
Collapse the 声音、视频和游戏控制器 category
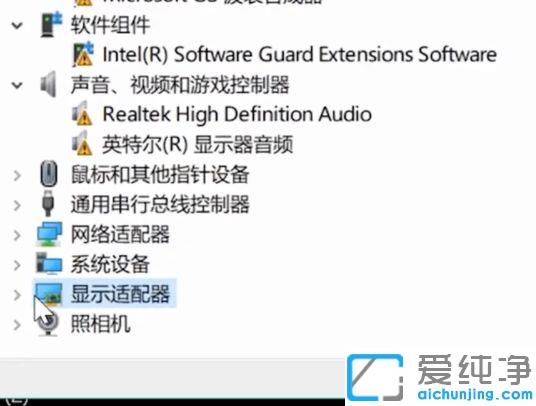coord(17,85)
